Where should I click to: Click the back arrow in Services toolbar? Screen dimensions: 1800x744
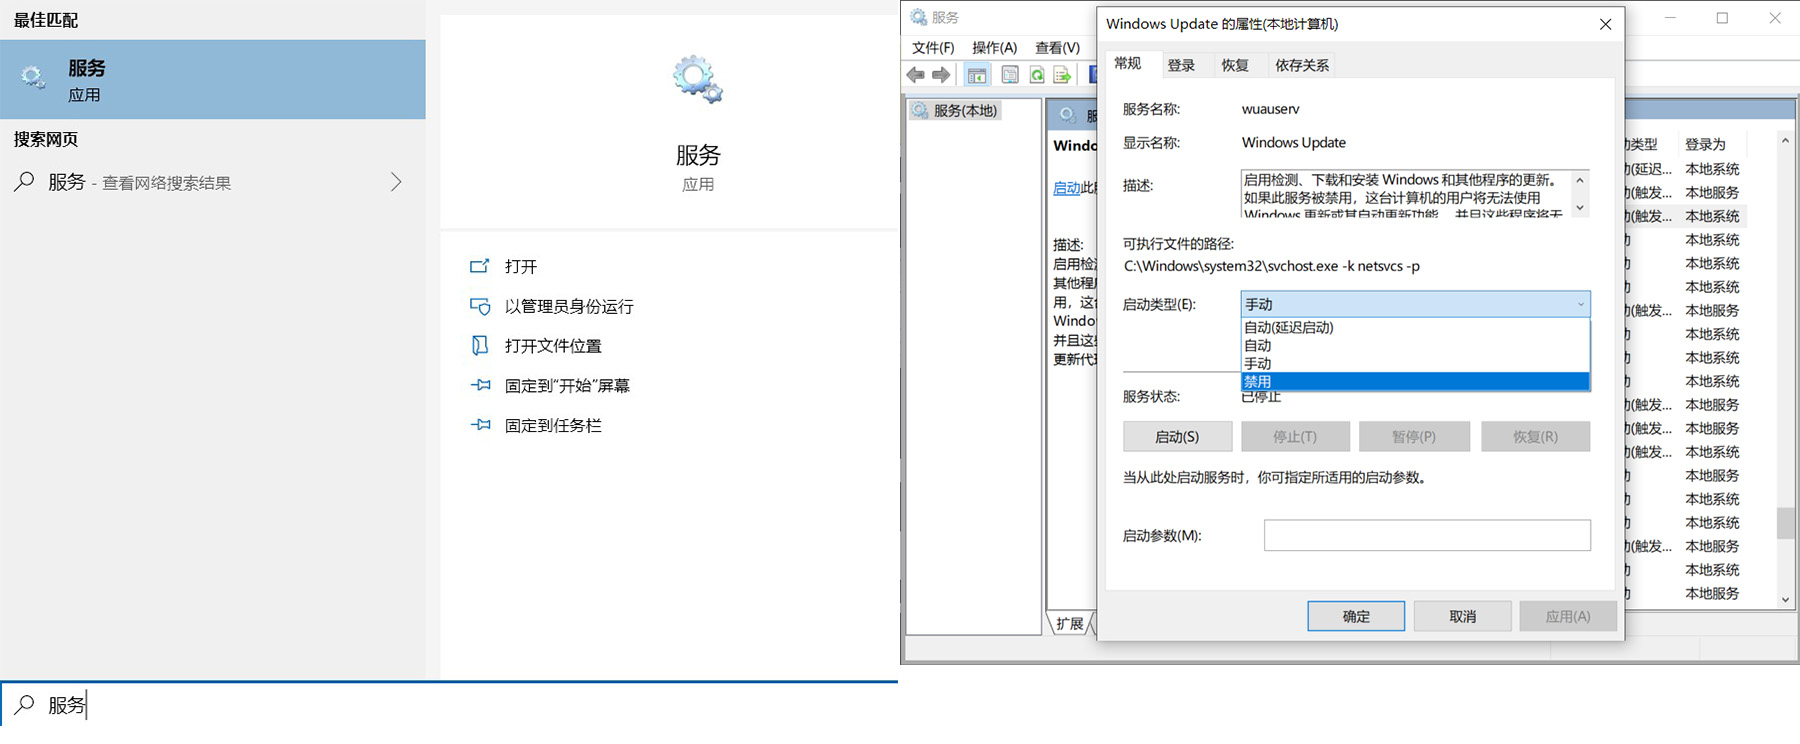pyautogui.click(x=915, y=75)
